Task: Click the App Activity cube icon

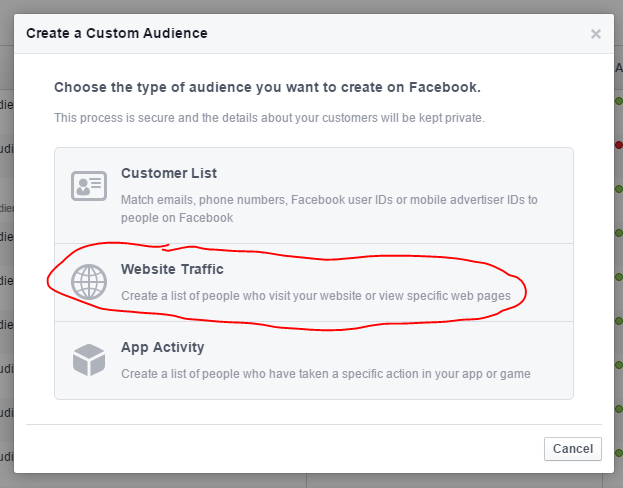Action: [x=89, y=360]
